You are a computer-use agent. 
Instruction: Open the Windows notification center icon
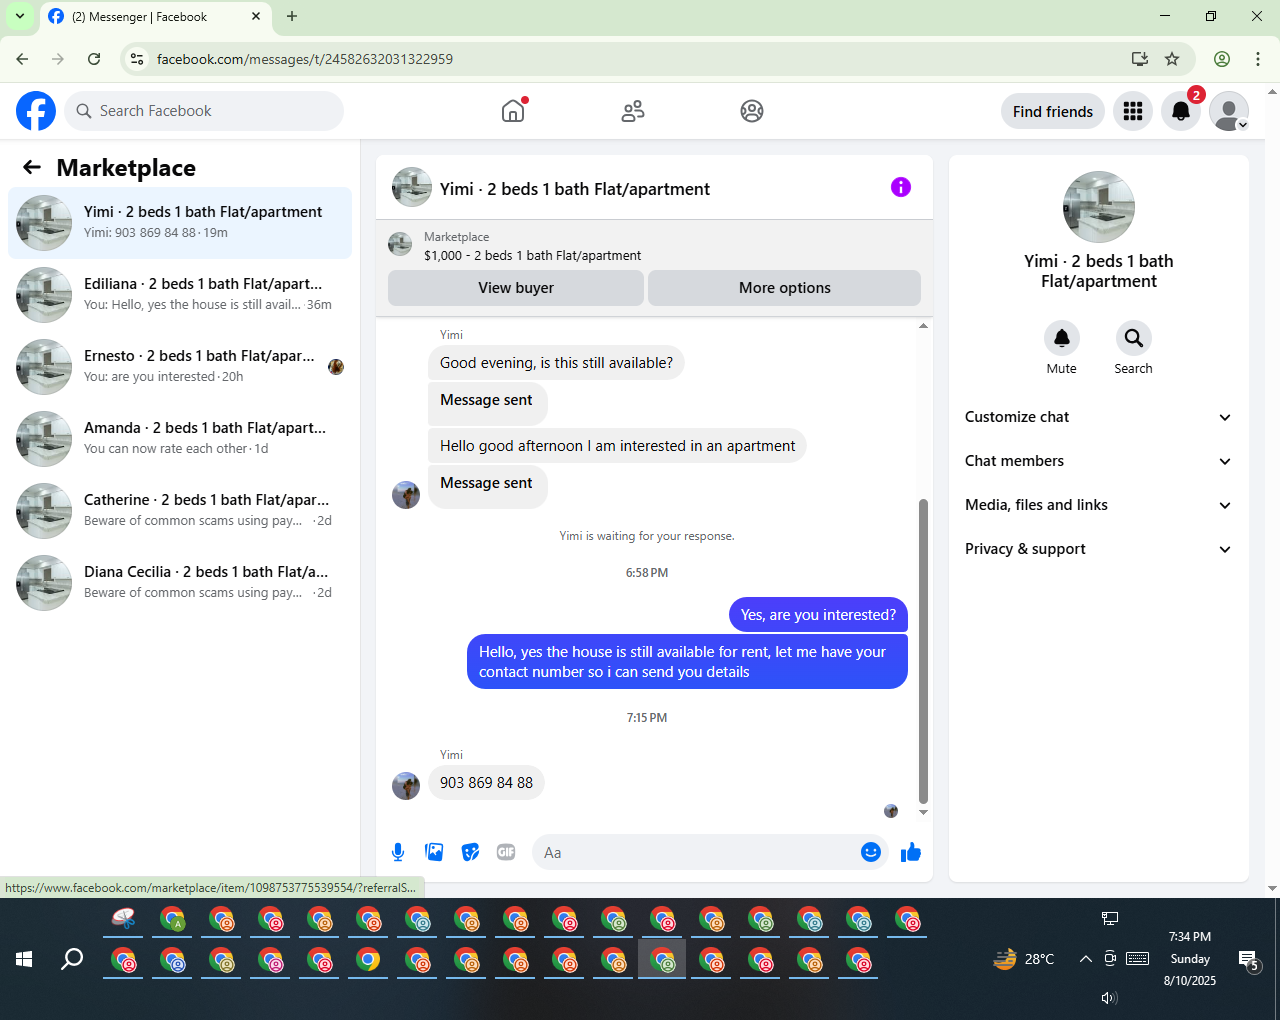pos(1248,960)
